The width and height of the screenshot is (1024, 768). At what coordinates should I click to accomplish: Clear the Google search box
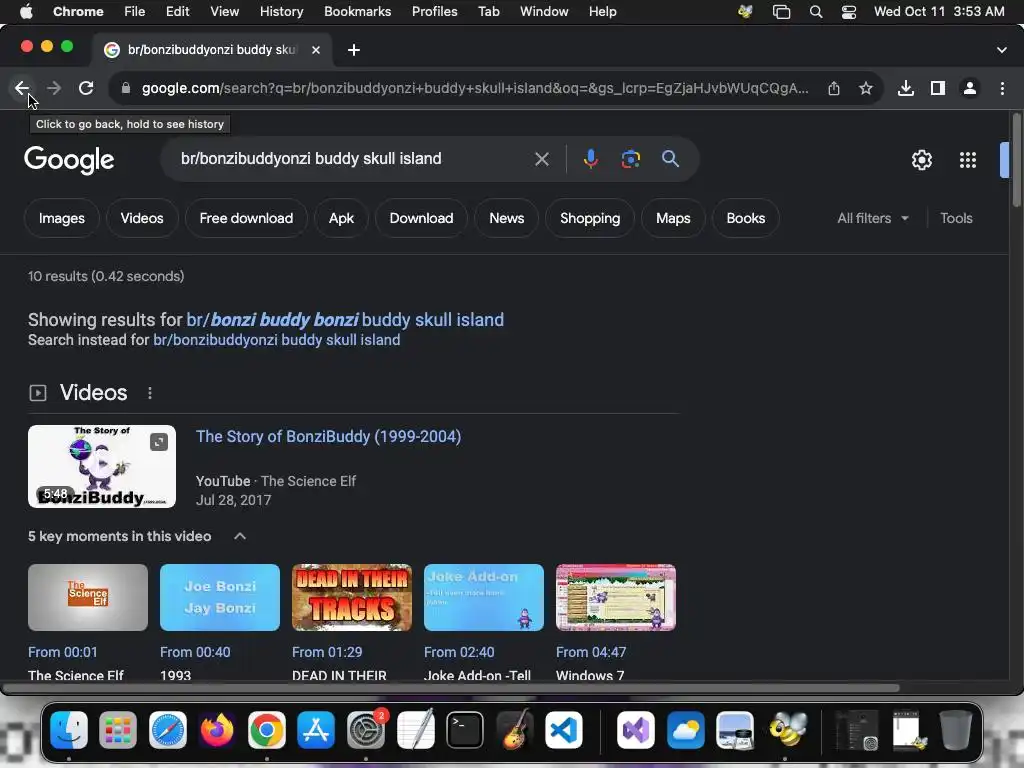coord(541,159)
